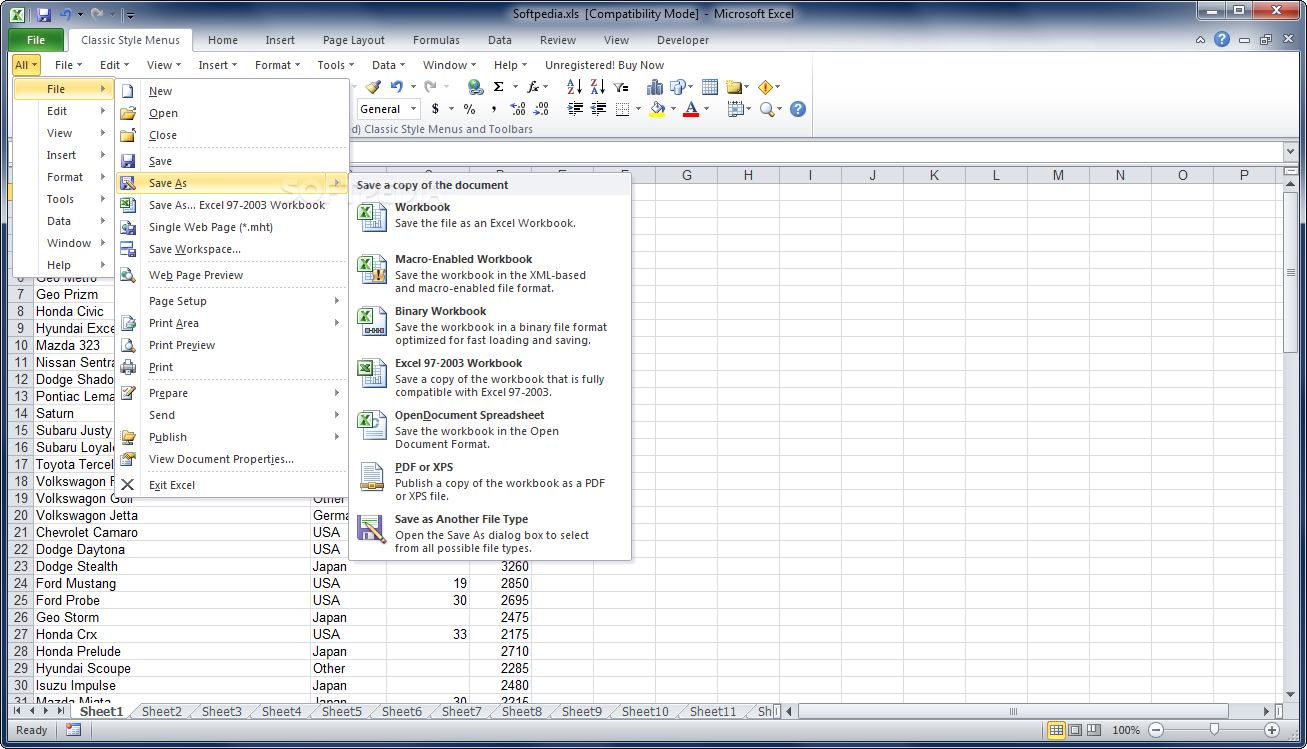Open the Window dropdown in the classic menu bar
This screenshot has height=749, width=1307.
click(449, 65)
